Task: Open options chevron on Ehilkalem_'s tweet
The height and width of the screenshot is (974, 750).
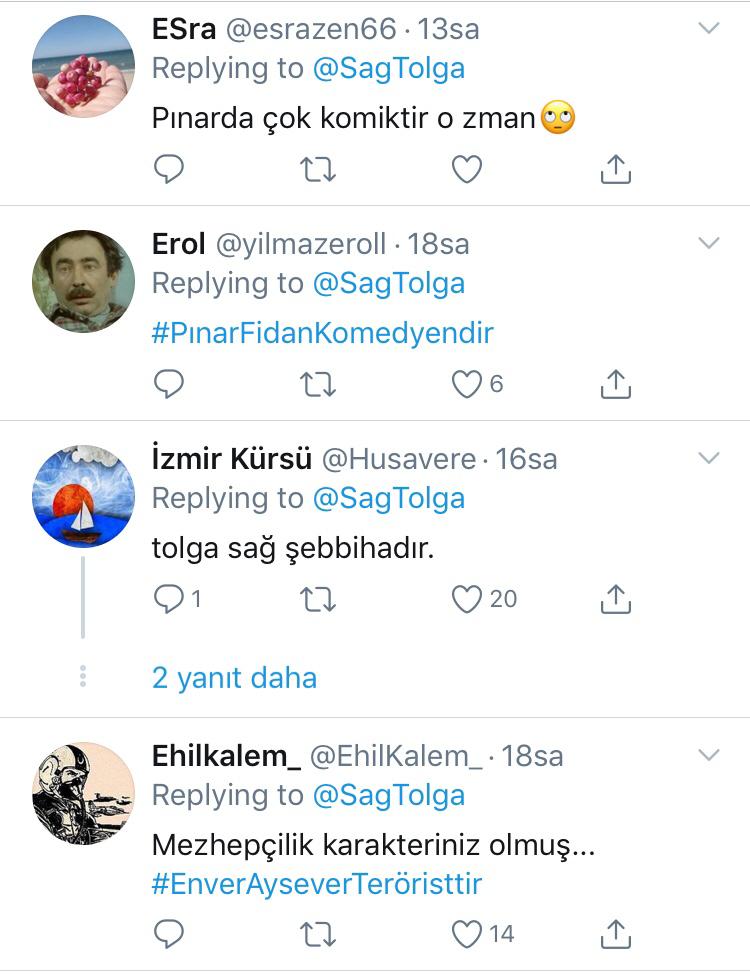Action: click(708, 755)
